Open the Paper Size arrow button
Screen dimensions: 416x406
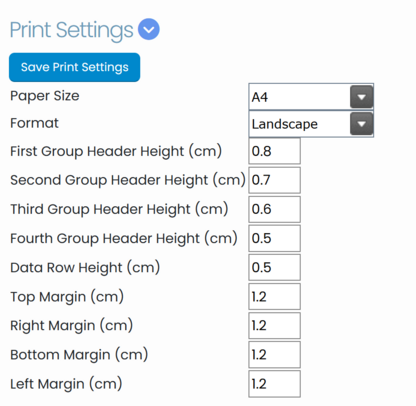coord(362,97)
